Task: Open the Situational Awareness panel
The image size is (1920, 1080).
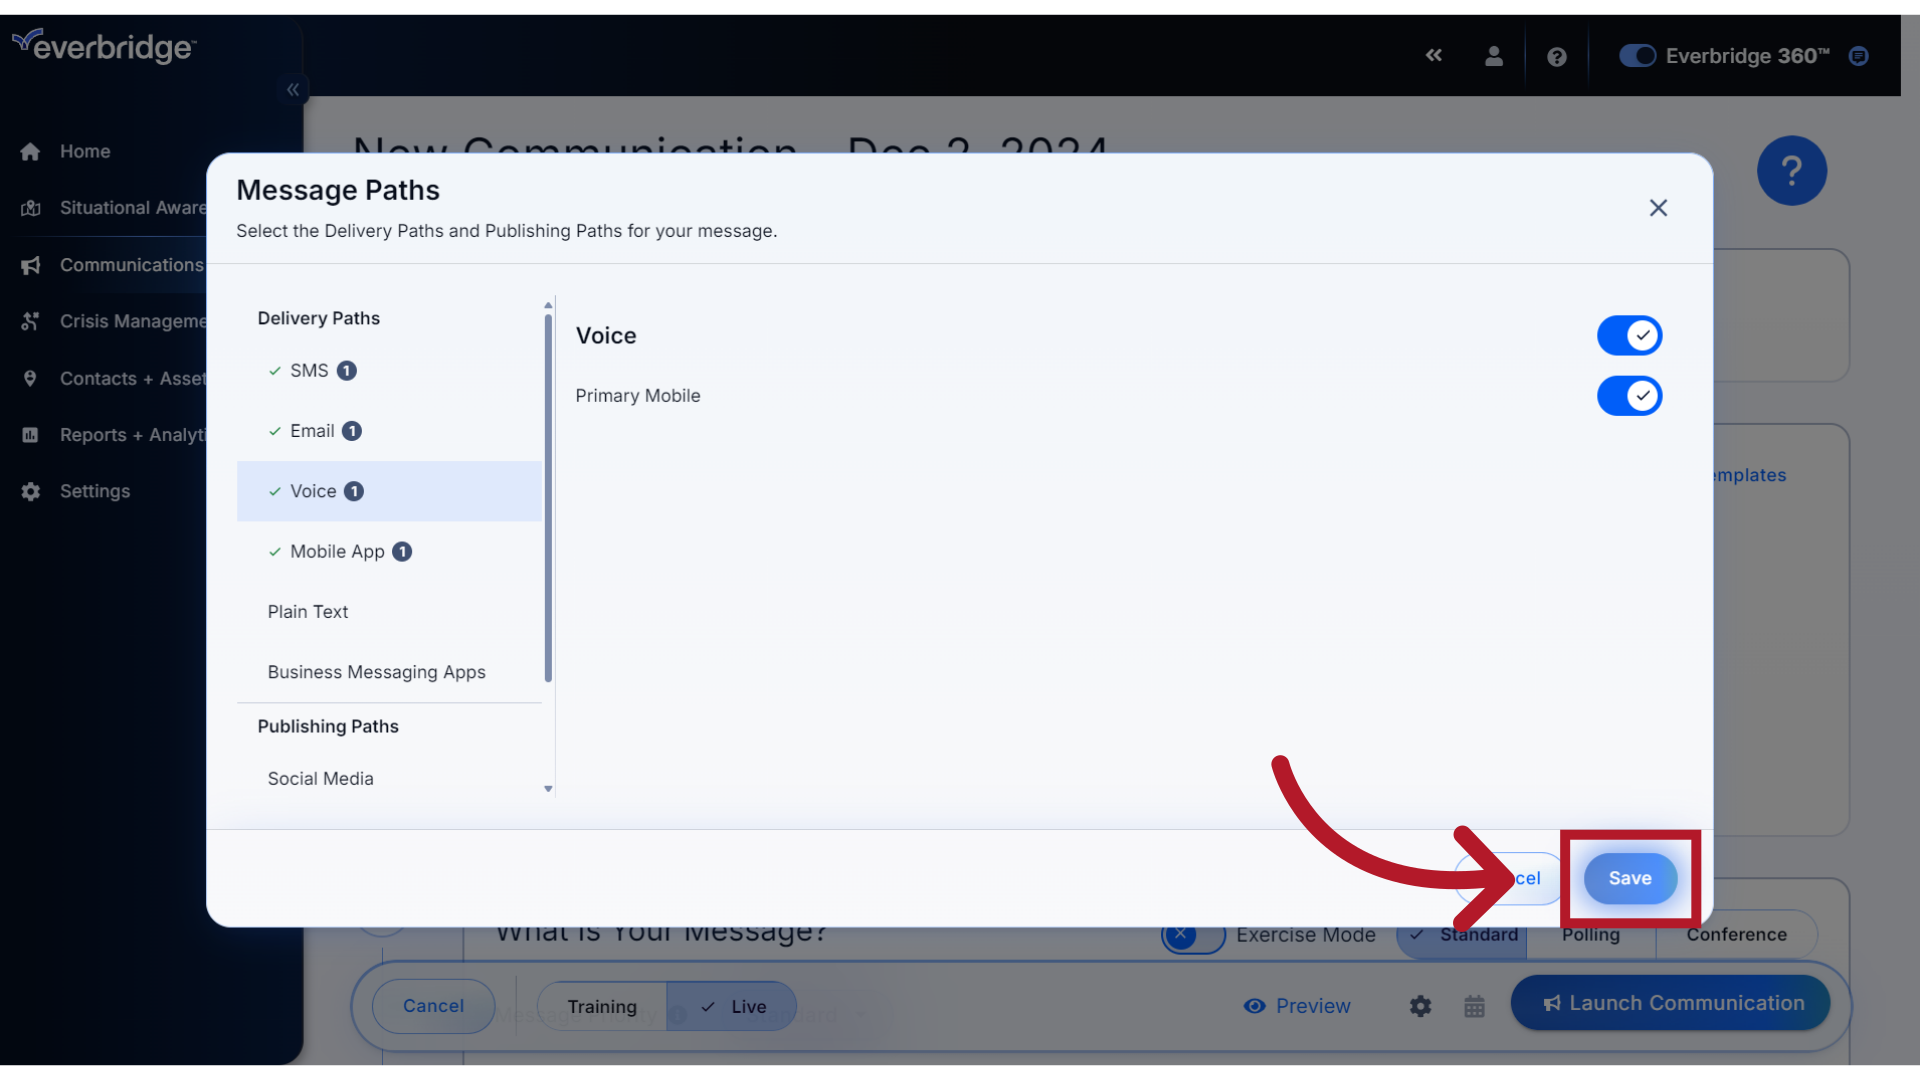Action: (132, 207)
